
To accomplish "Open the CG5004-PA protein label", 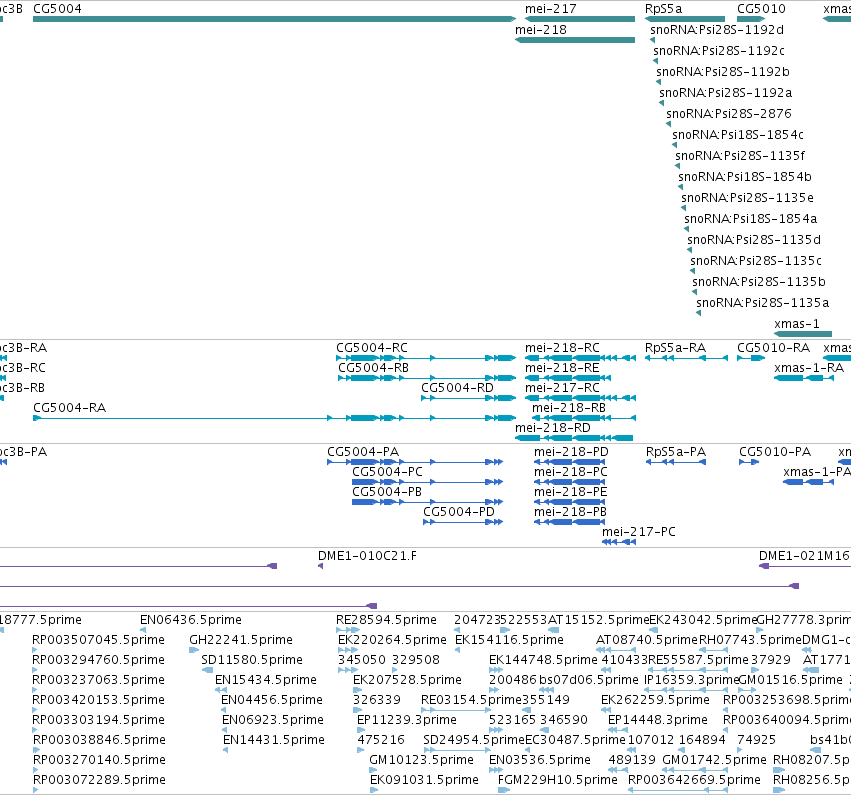I will click(363, 452).
